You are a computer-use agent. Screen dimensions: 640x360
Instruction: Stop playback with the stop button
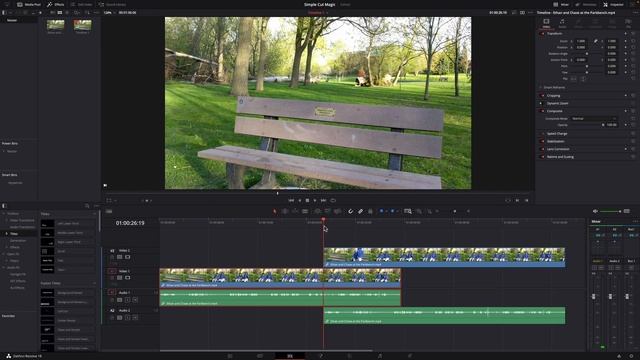307,200
